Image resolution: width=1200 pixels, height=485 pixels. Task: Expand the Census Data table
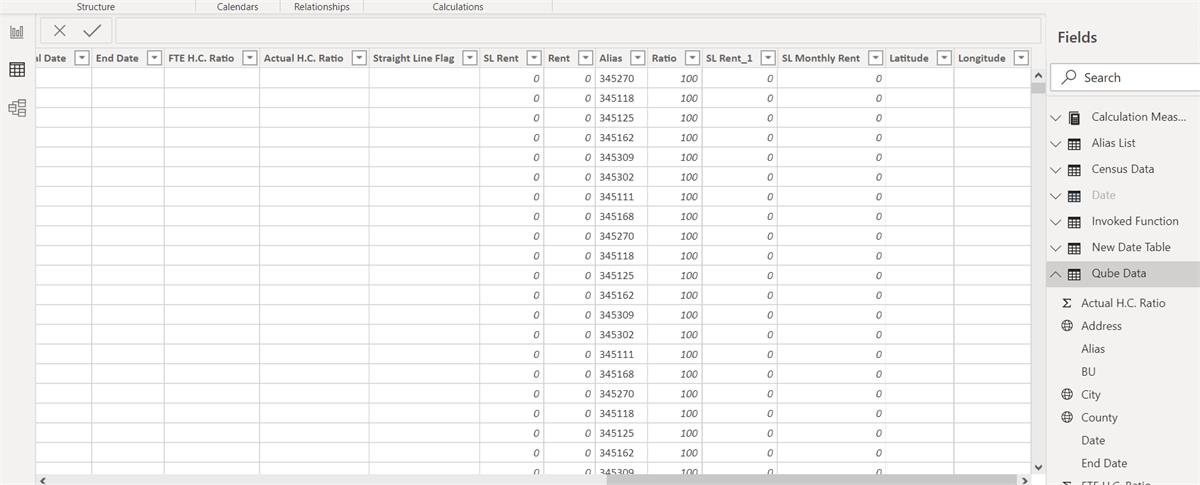click(1055, 170)
